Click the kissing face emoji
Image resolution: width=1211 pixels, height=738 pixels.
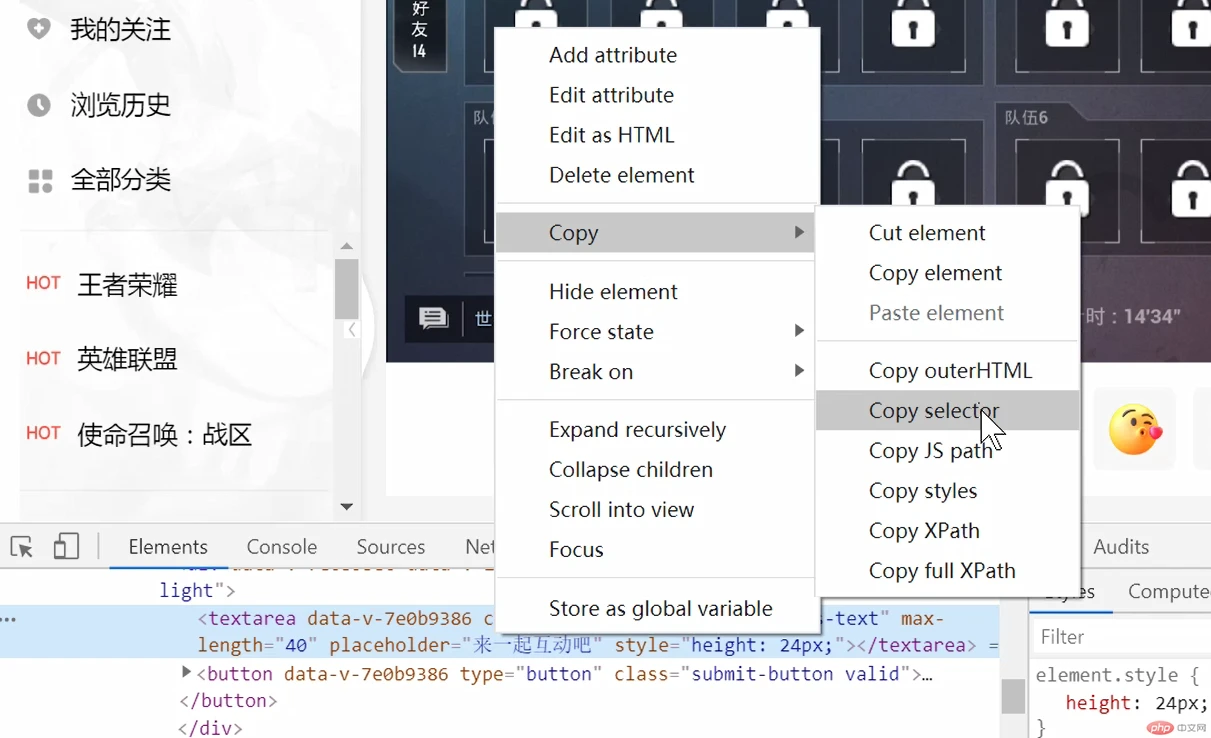click(1135, 430)
